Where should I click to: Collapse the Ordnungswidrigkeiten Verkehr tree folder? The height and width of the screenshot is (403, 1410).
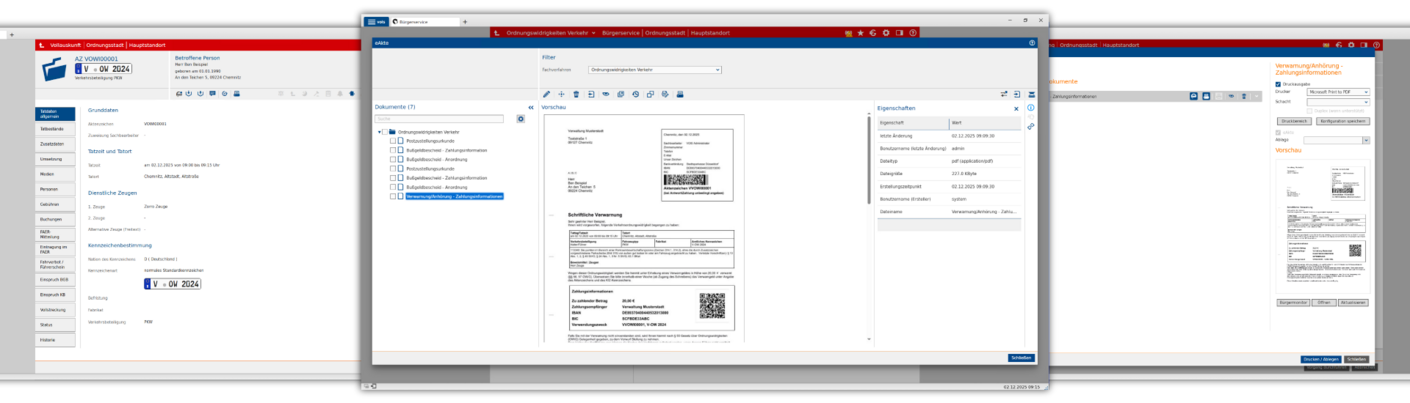click(x=379, y=132)
